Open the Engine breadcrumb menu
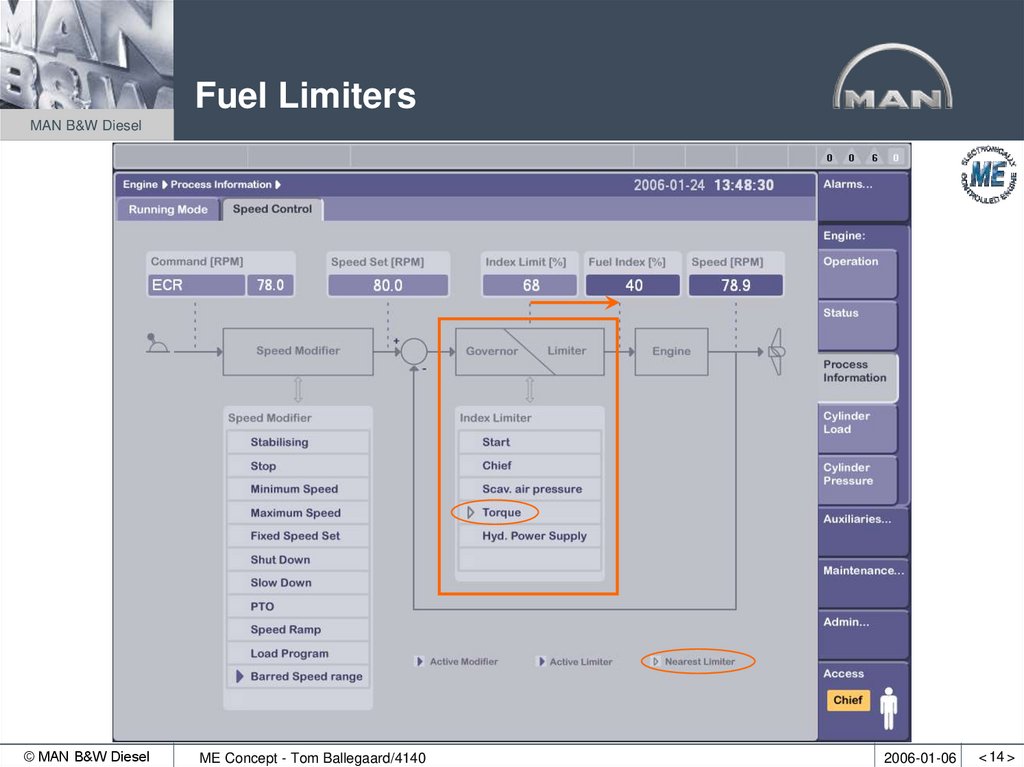1024x767 pixels. click(x=139, y=185)
